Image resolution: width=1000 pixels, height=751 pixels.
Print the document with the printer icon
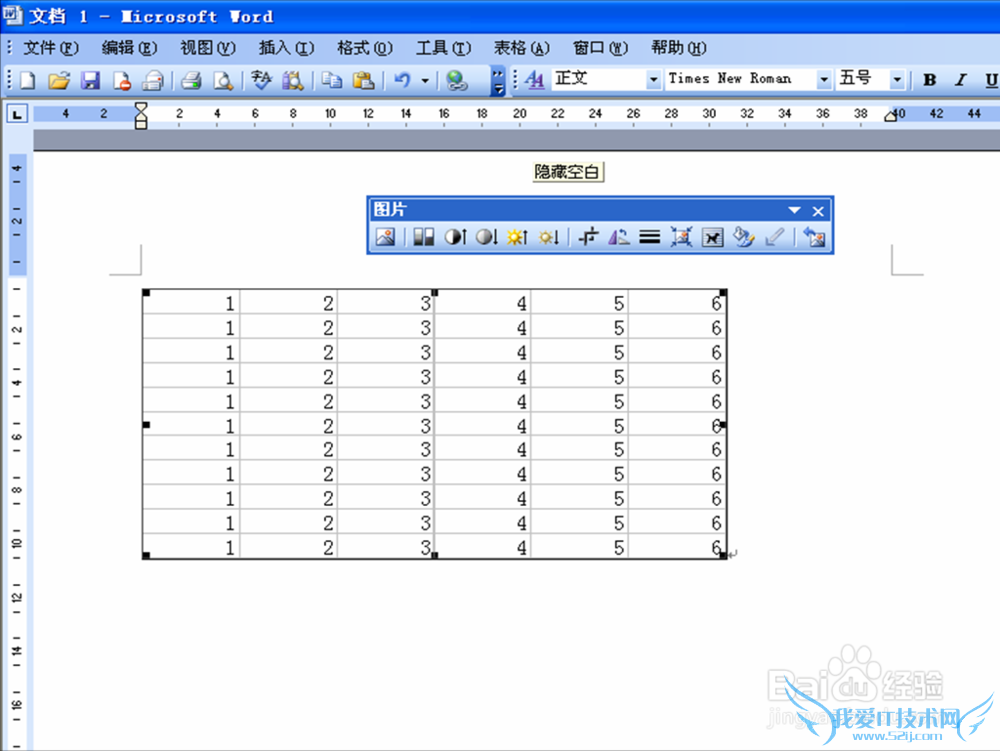coord(191,80)
